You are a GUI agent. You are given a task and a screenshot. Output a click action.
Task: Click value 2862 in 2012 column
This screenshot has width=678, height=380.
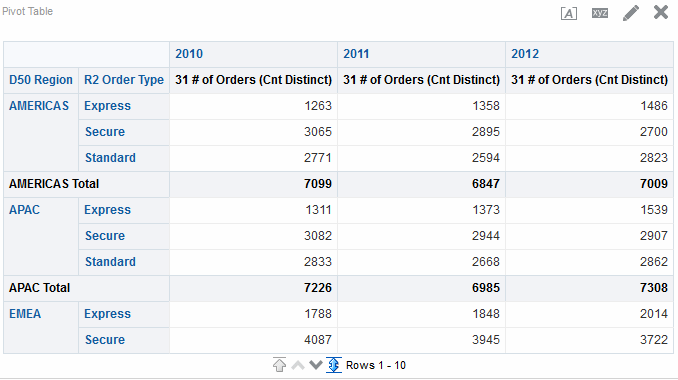654,262
